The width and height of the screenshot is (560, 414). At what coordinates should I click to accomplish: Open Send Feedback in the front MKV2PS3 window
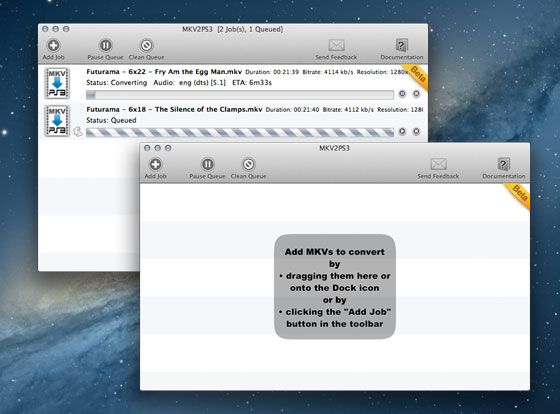coord(438,168)
